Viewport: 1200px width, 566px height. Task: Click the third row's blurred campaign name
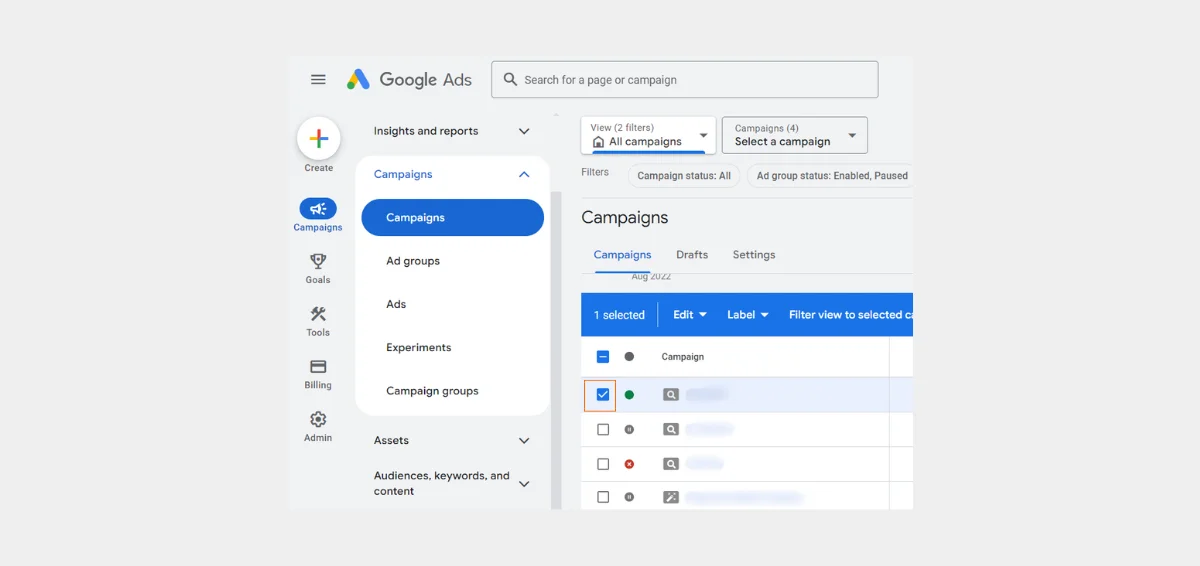[704, 464]
